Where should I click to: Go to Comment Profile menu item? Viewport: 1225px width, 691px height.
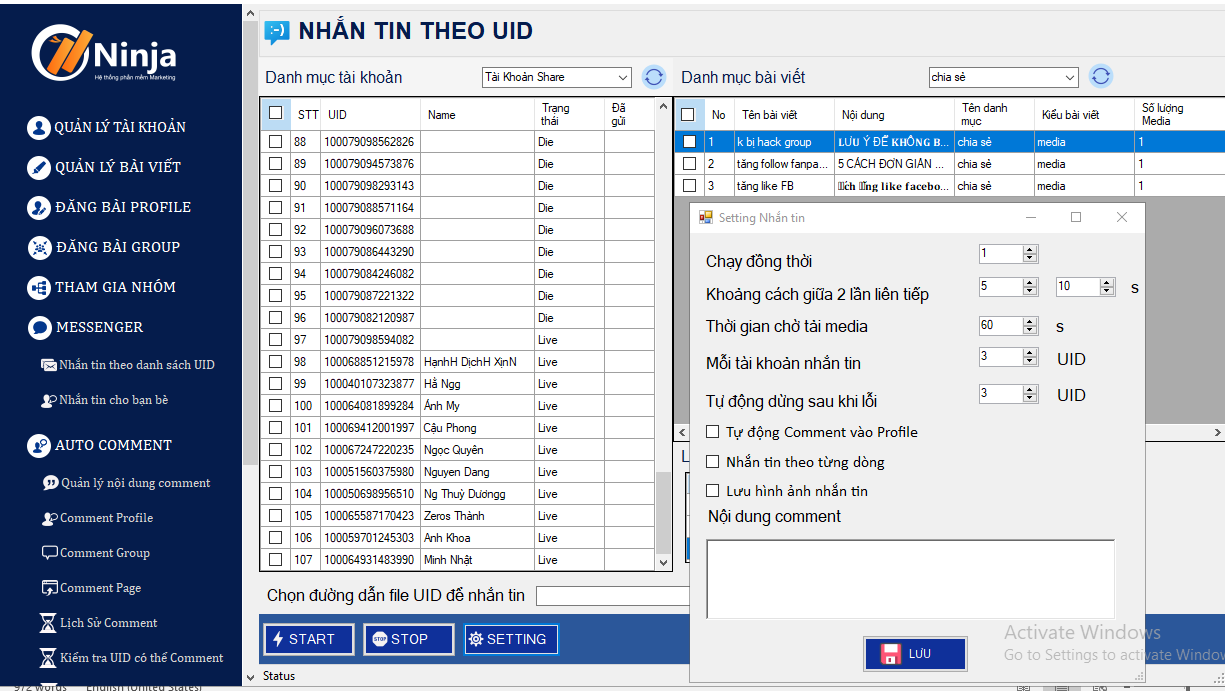(106, 518)
